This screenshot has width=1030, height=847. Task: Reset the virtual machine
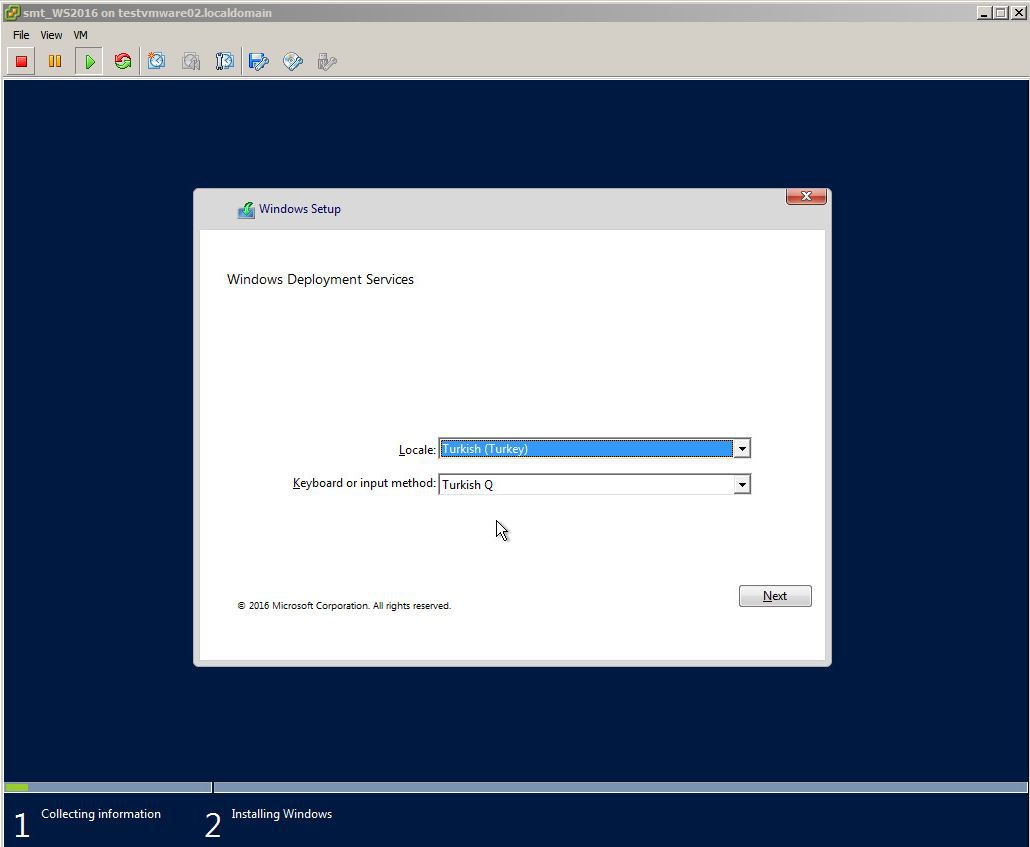(122, 61)
